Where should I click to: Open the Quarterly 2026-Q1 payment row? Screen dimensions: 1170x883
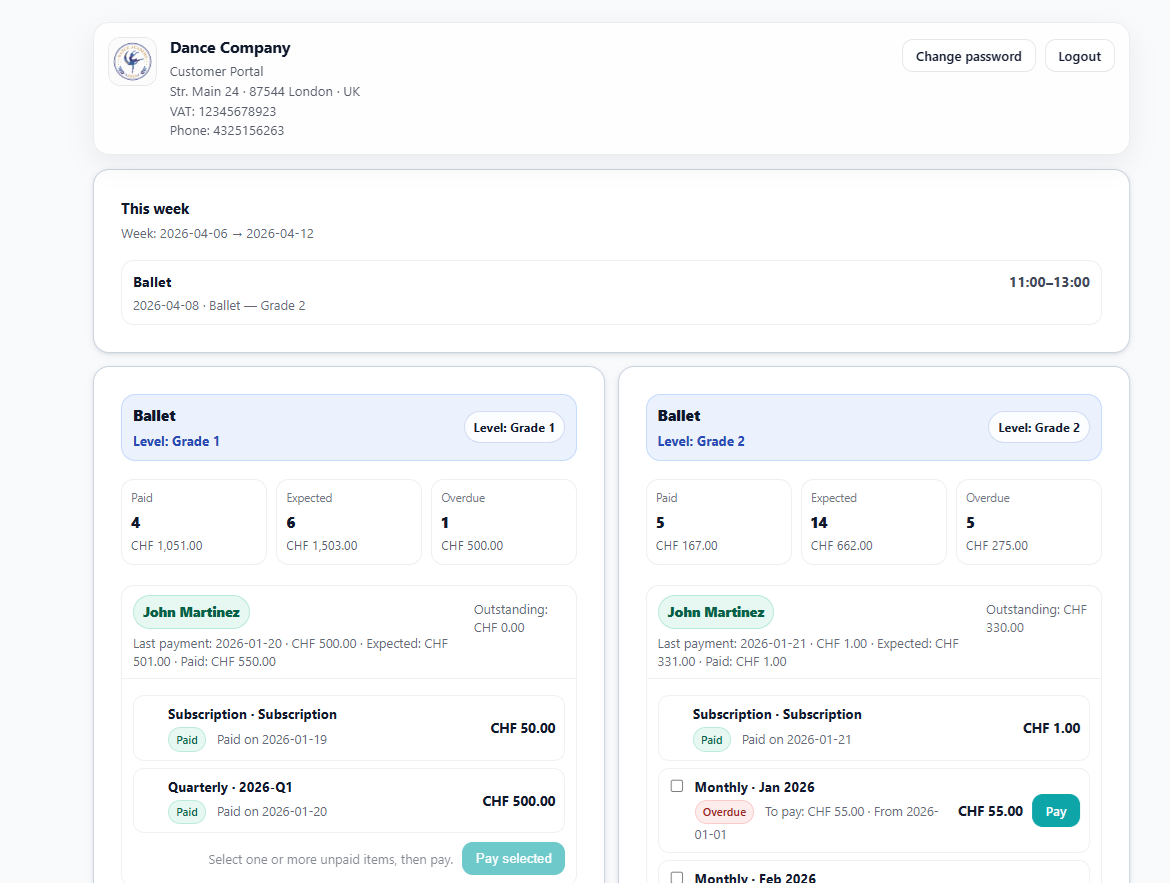tap(348, 800)
